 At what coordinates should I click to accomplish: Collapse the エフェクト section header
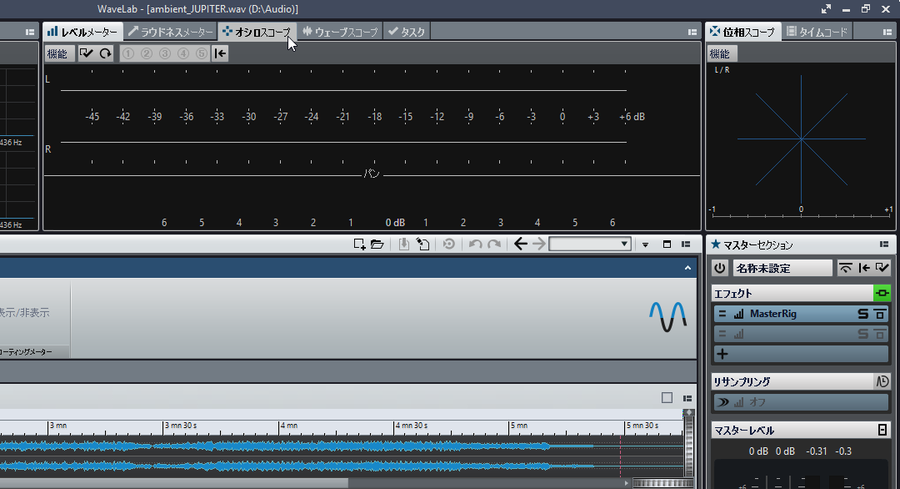point(792,293)
